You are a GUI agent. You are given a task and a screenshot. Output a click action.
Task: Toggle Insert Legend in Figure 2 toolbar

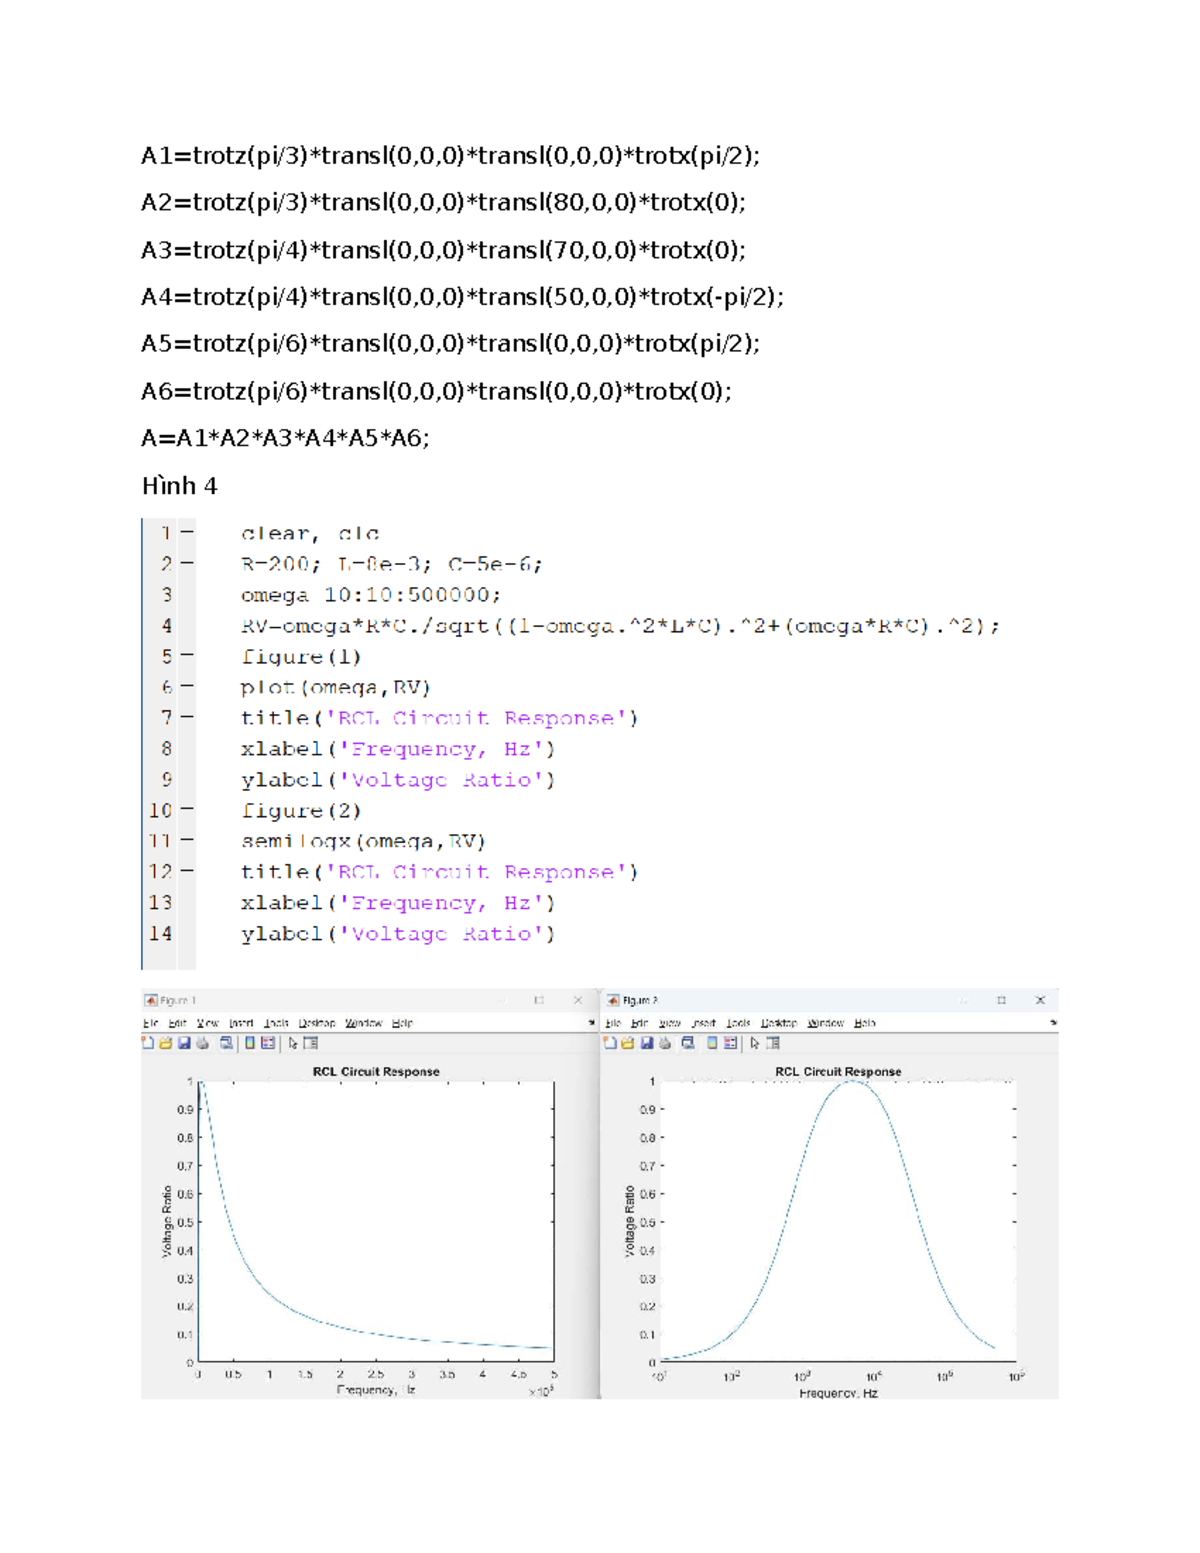click(731, 1043)
